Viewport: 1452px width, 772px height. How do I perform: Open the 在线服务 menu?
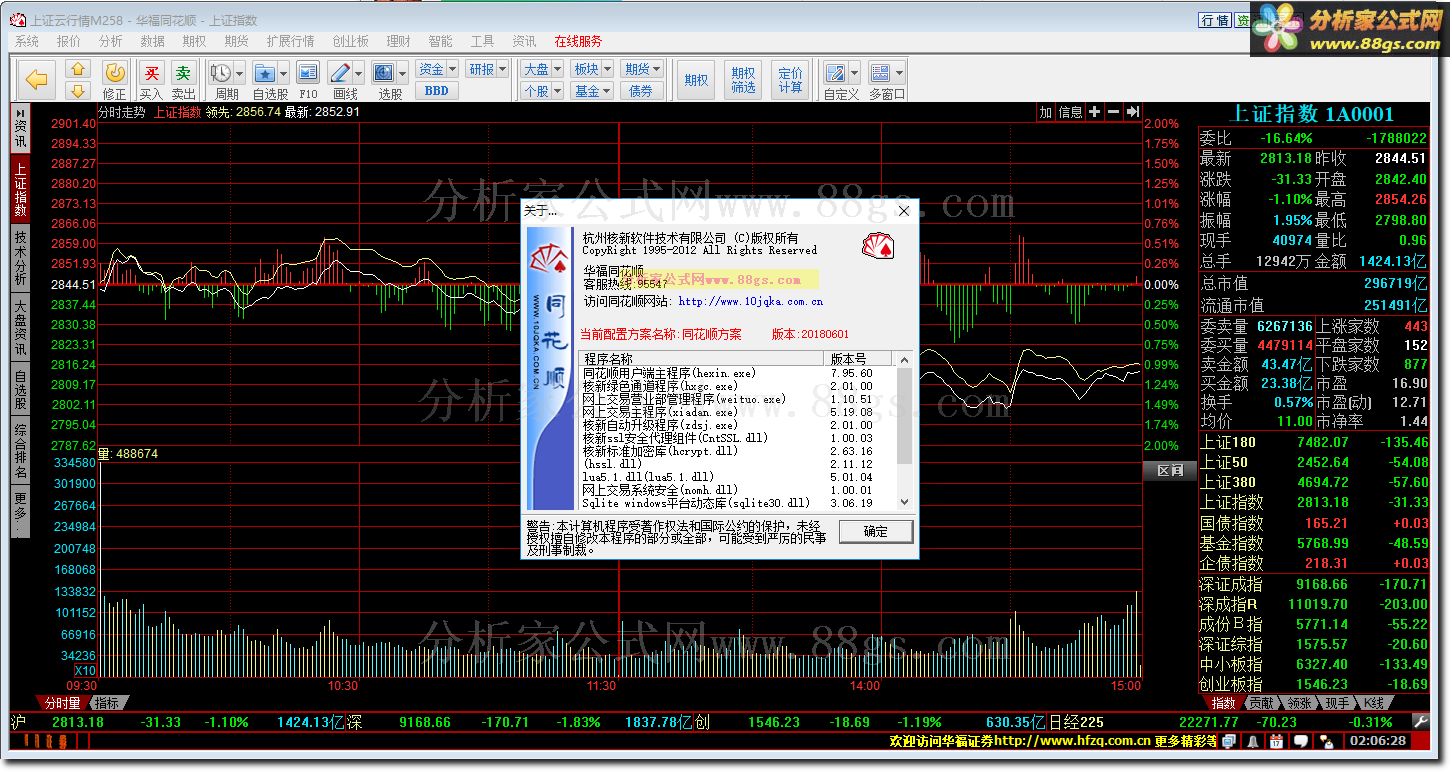coord(578,41)
